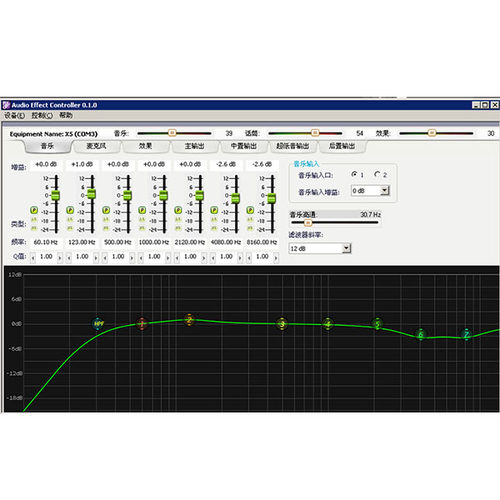
Task: Select music input port radio button 2
Action: 377,174
